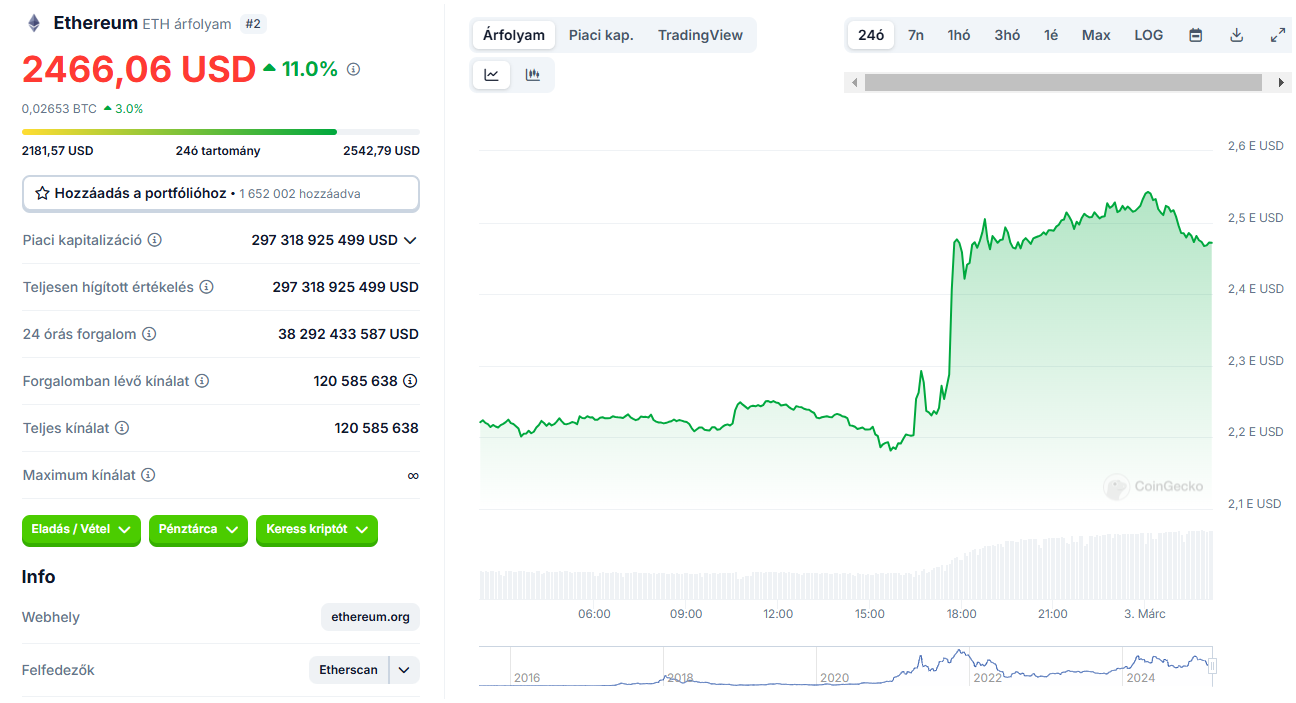Select the 1hó time range
The width and height of the screenshot is (1296, 703).
point(959,35)
